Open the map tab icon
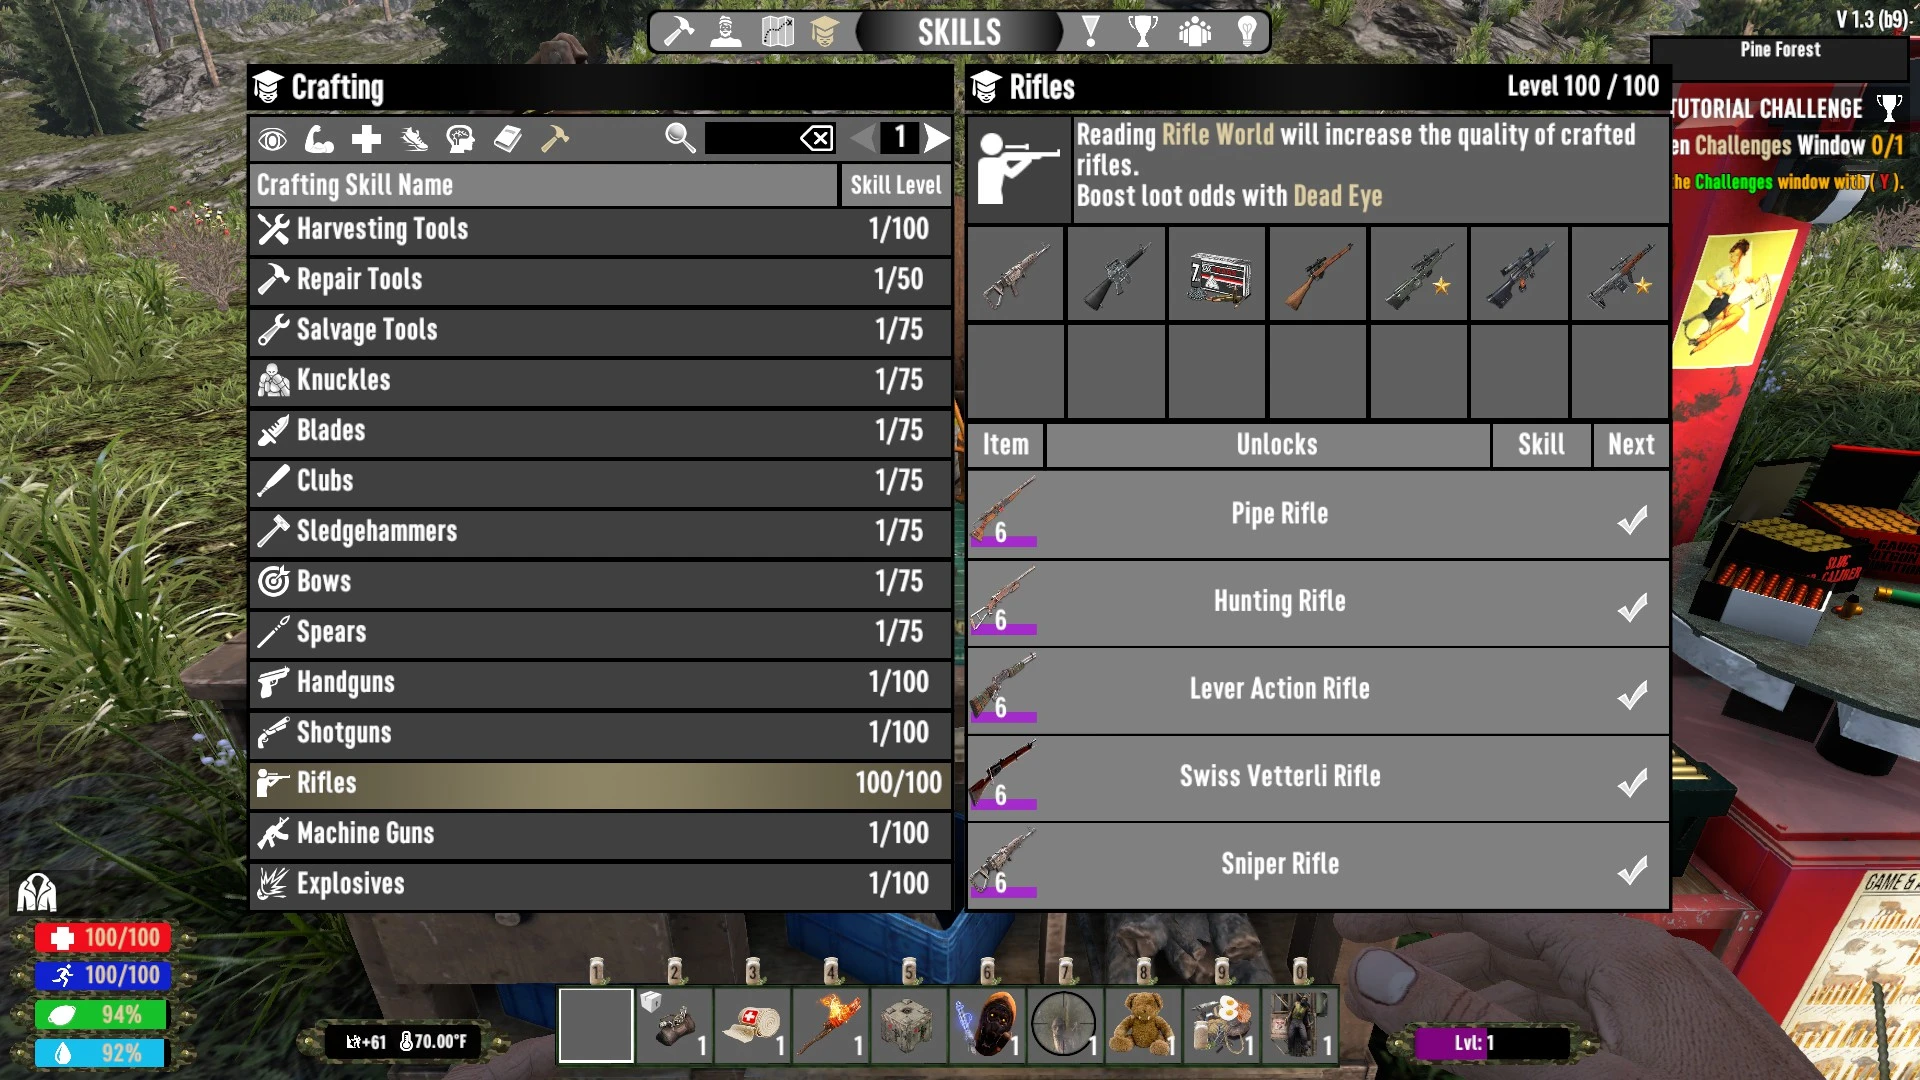 pyautogui.click(x=777, y=32)
